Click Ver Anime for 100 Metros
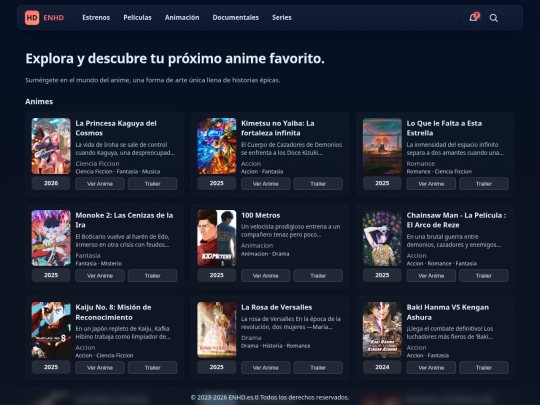Screen dimensions: 540x405 [x=266, y=276]
